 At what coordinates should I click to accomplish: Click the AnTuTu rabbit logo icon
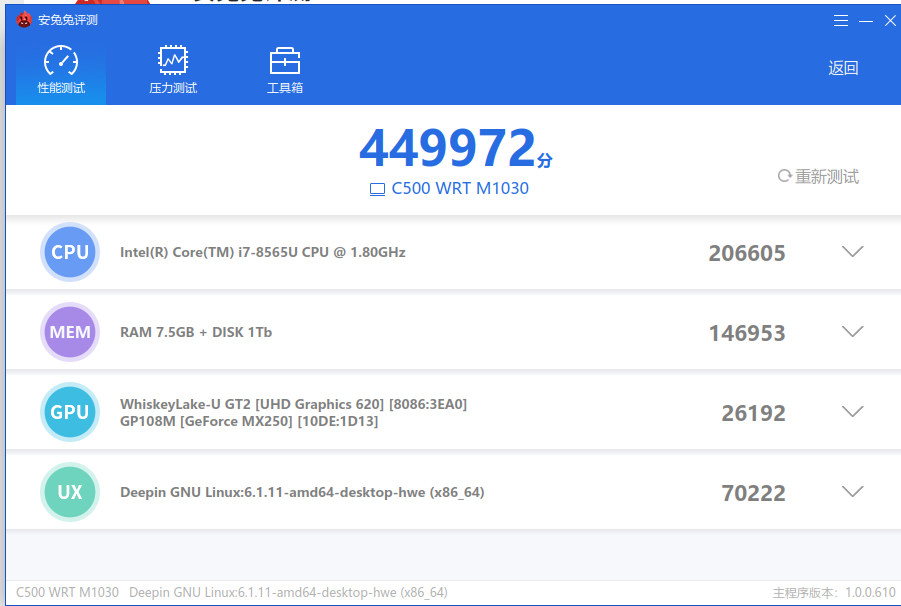[x=24, y=20]
